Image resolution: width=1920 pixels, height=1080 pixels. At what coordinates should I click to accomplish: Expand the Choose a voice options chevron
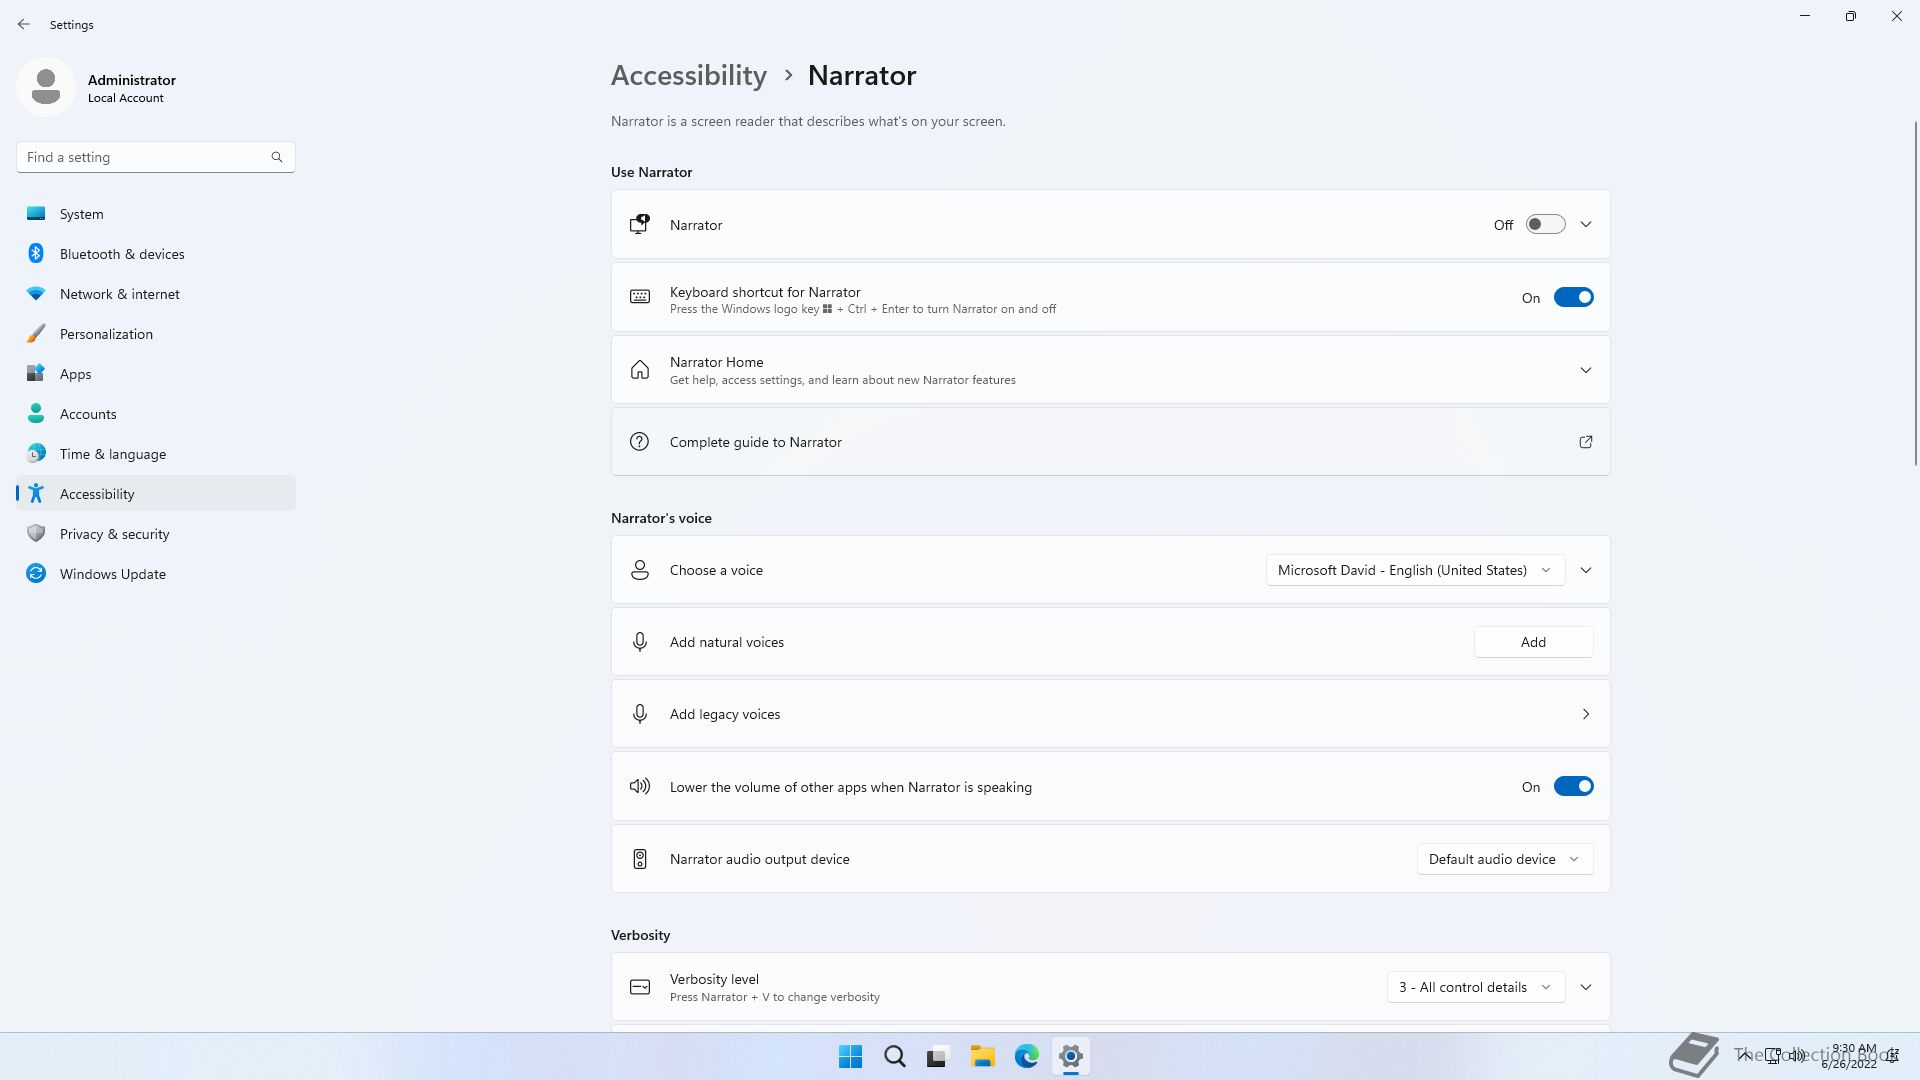tap(1586, 570)
